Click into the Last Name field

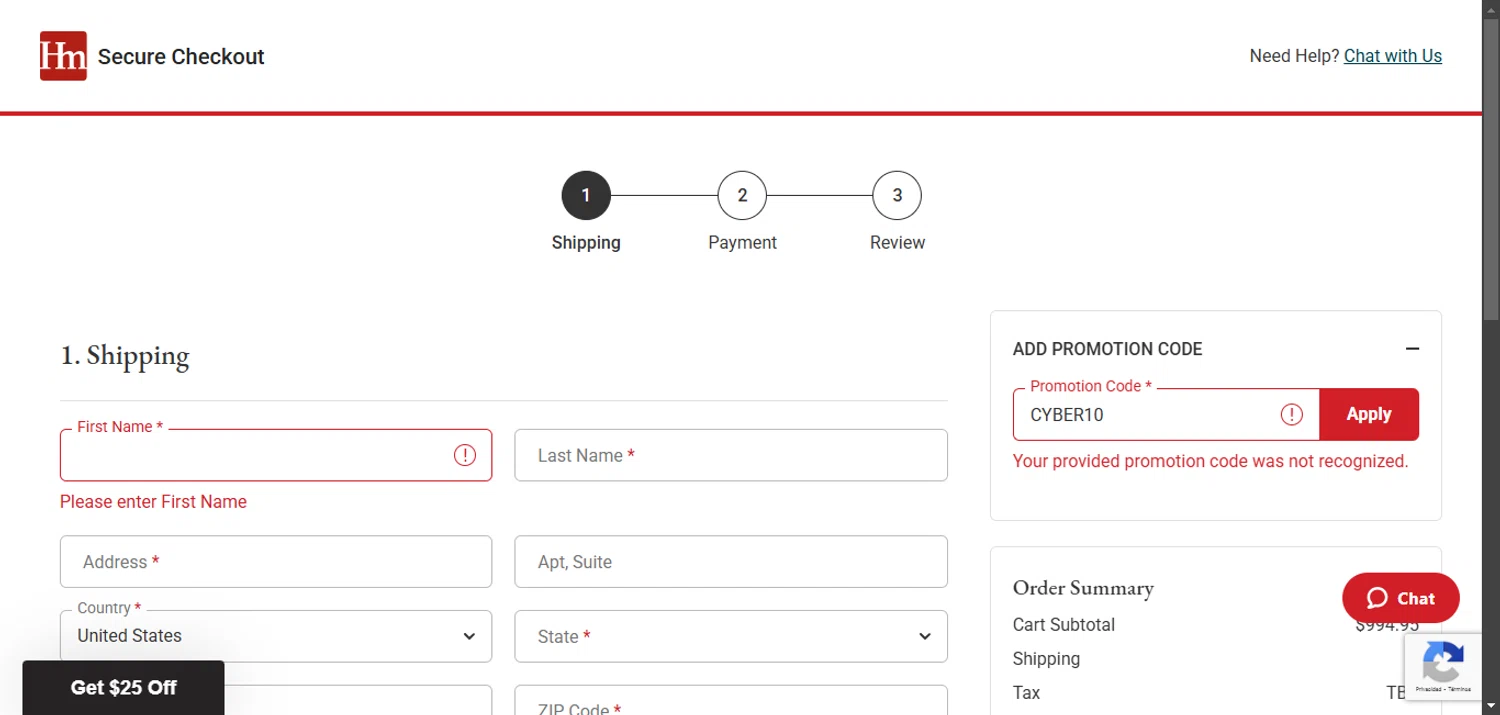(x=730, y=456)
